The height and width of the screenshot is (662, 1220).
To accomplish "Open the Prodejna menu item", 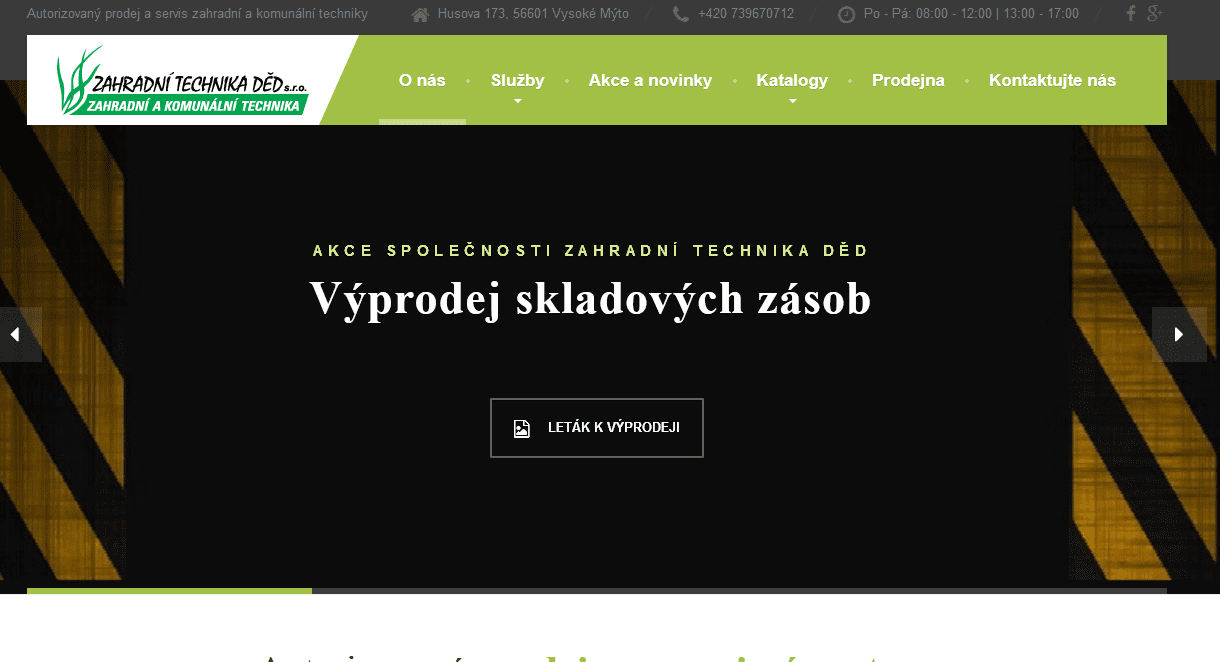I will [x=908, y=80].
